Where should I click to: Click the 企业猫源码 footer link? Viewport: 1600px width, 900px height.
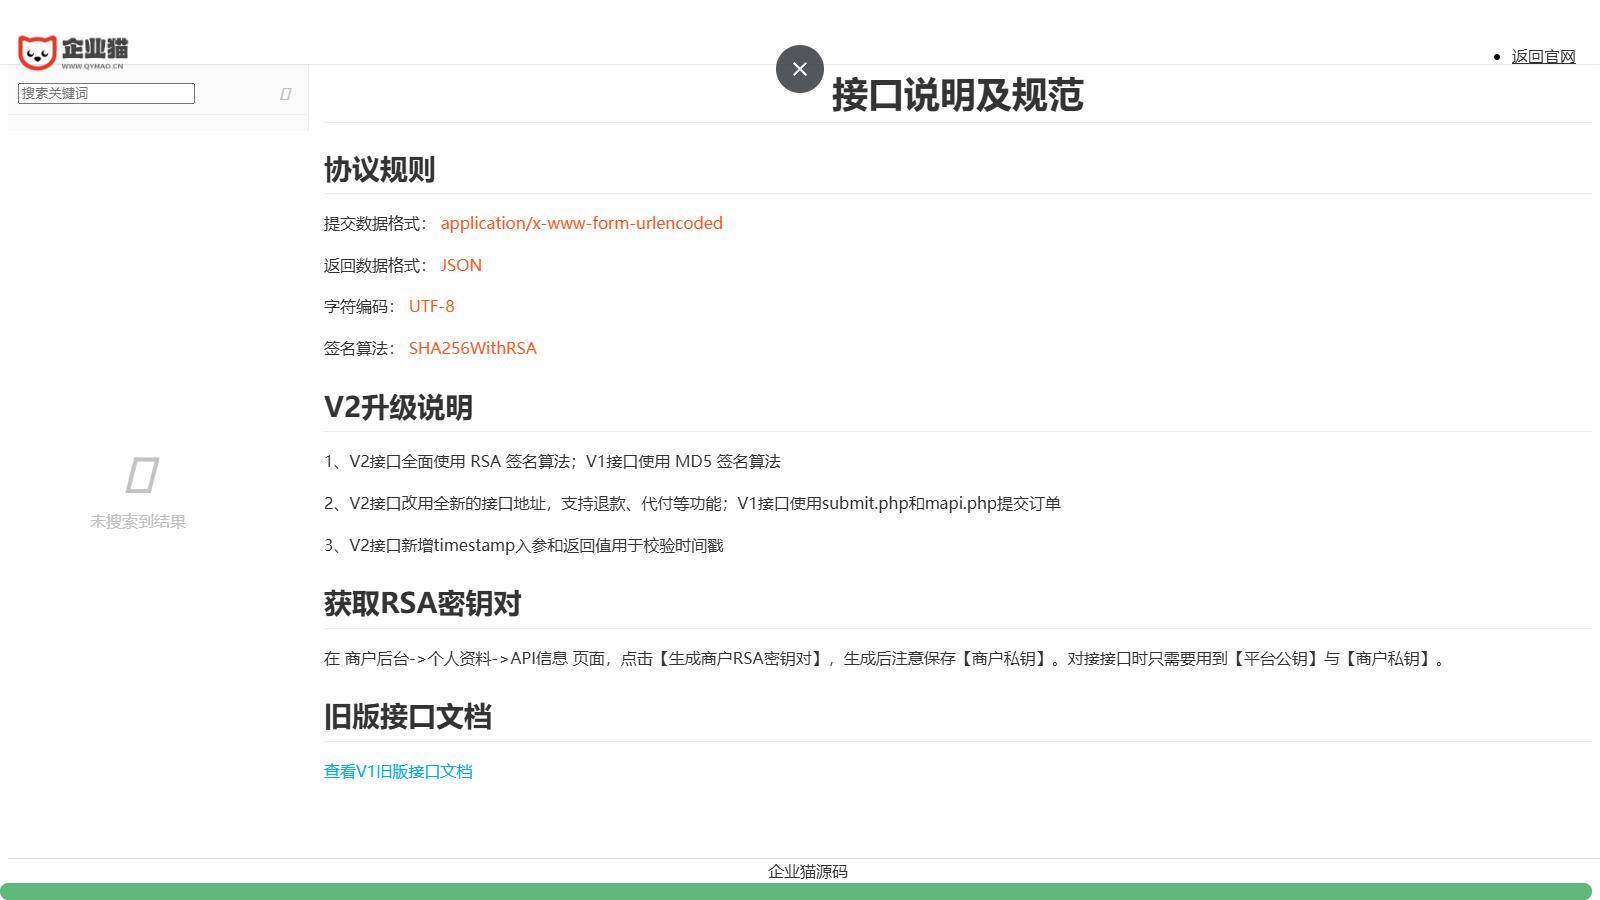(x=806, y=871)
